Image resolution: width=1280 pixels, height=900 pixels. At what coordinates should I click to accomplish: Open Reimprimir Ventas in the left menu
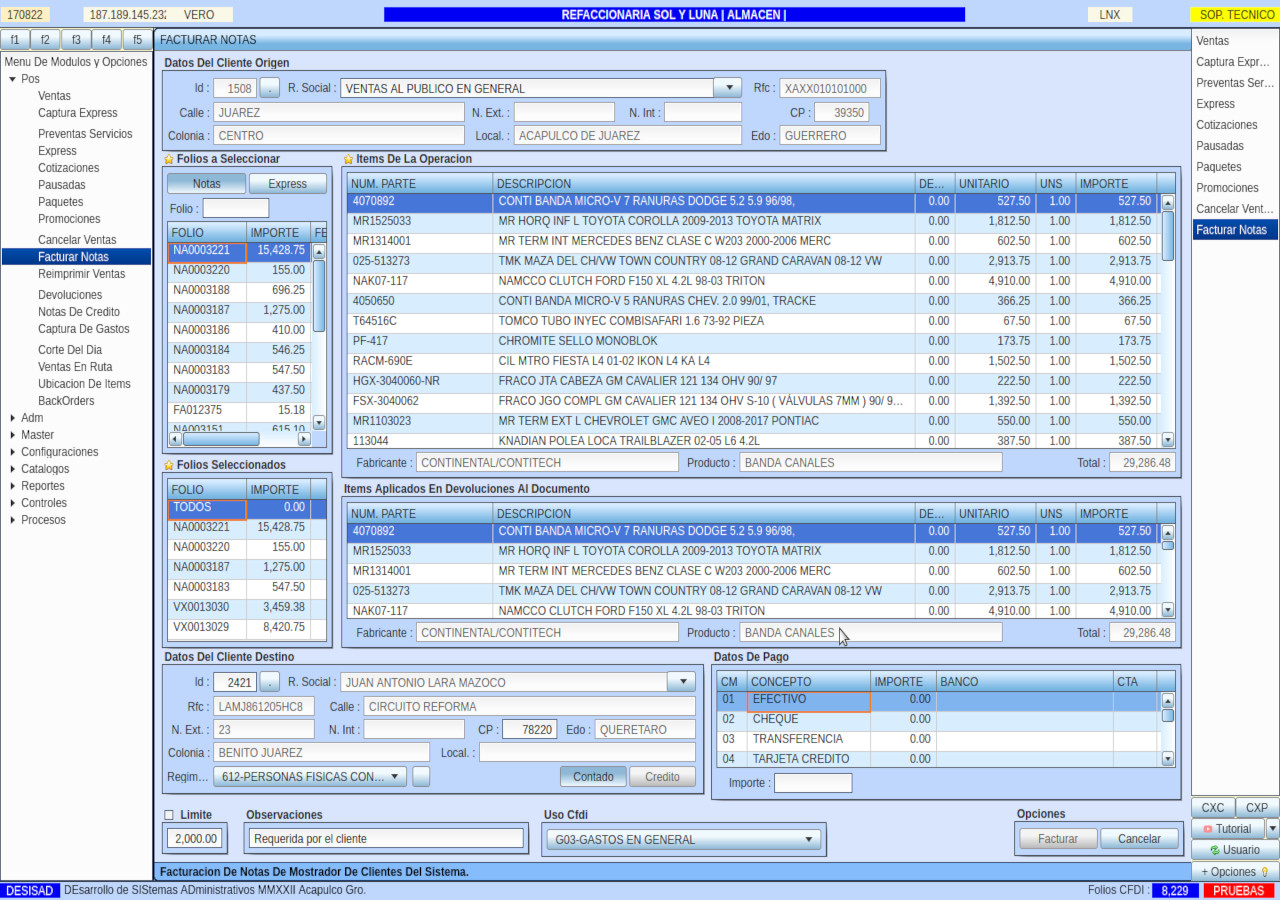click(82, 274)
